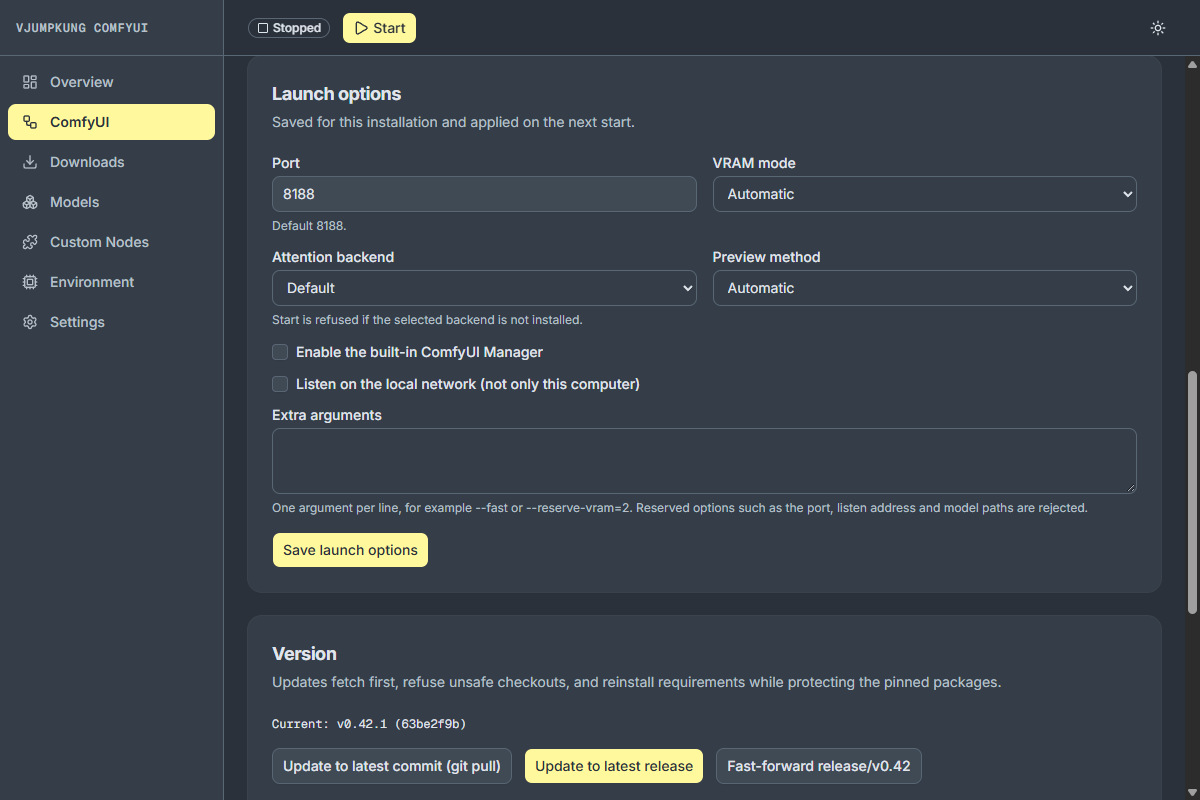Click the Models cubes icon in sidebar
This screenshot has height=800, width=1200.
pos(30,202)
